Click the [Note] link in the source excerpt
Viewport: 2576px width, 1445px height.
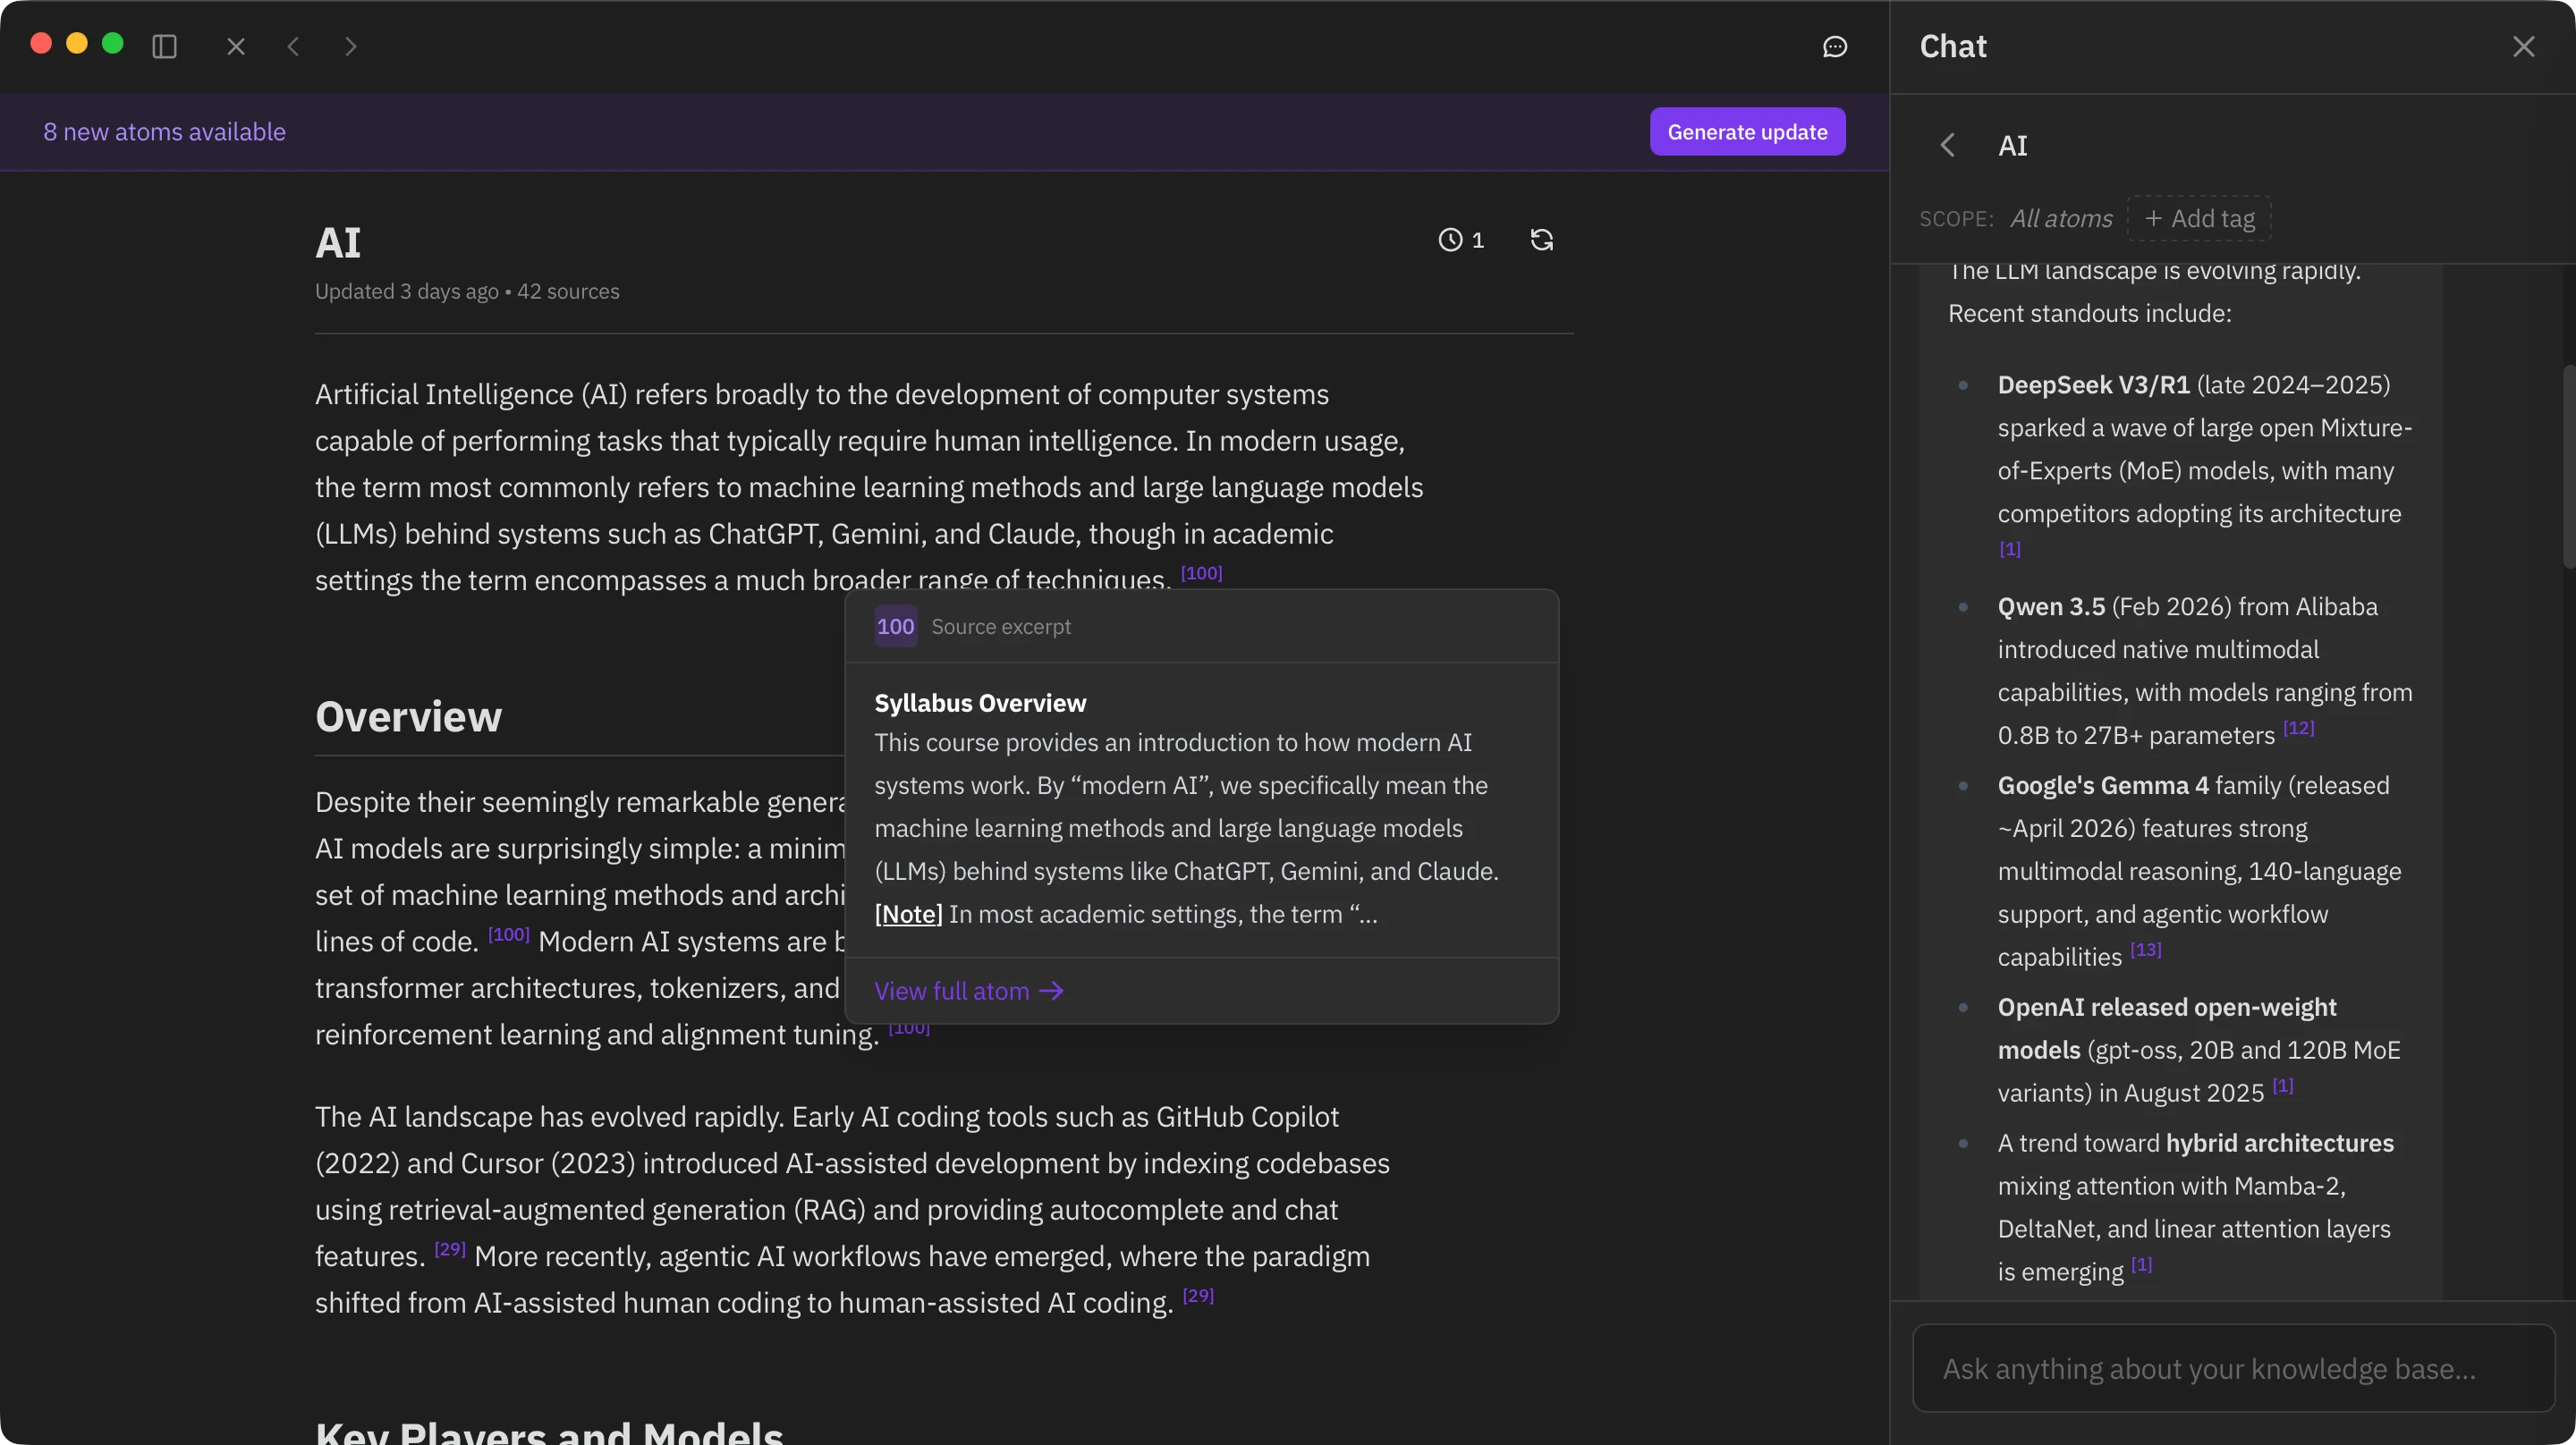point(907,913)
